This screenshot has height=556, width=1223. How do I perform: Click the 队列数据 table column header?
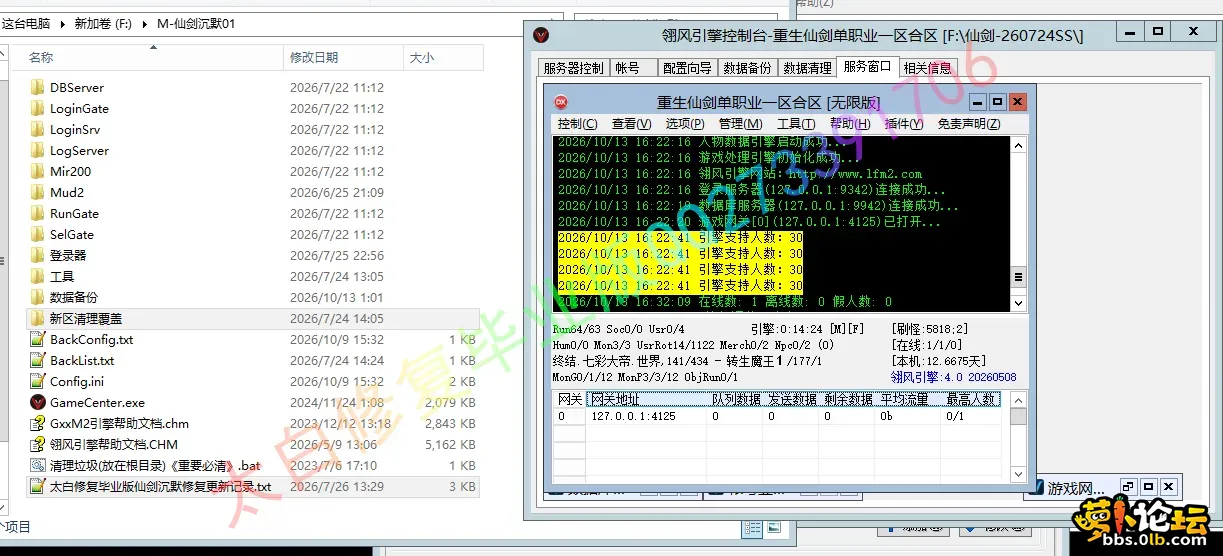(x=736, y=399)
